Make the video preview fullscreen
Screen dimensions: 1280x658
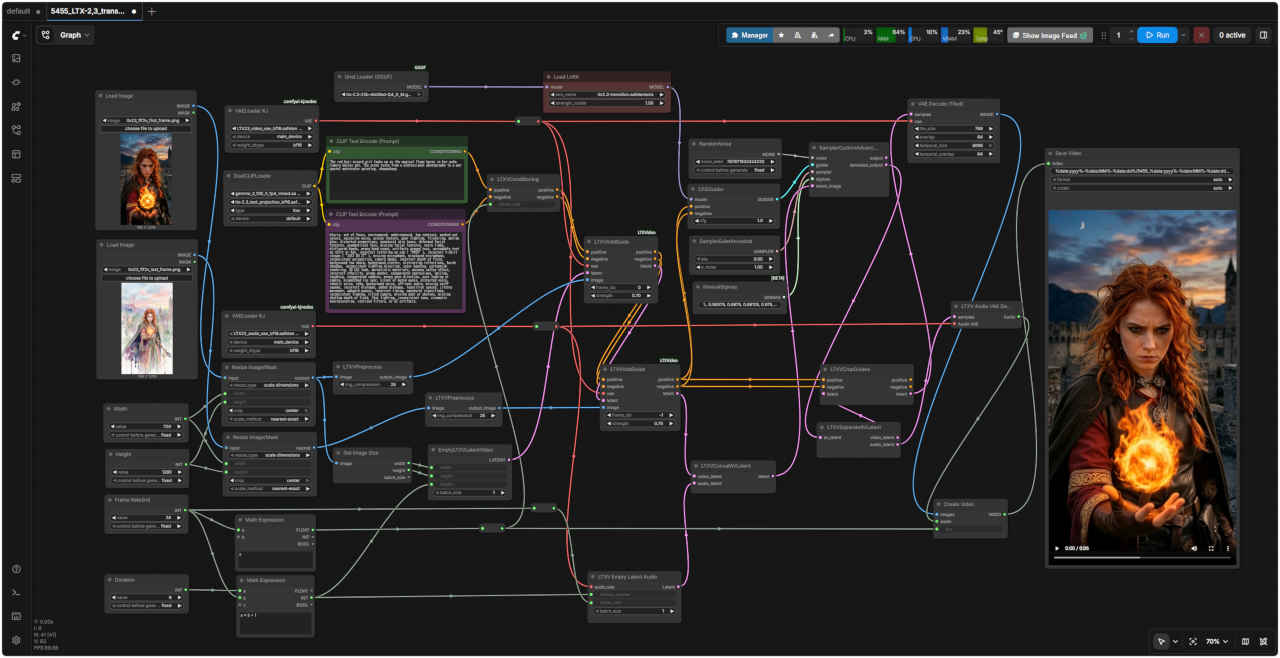(x=1211, y=548)
